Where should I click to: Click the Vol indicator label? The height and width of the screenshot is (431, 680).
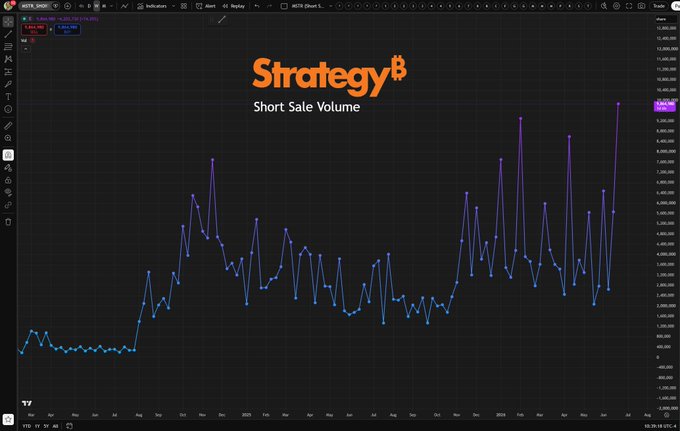point(24,40)
